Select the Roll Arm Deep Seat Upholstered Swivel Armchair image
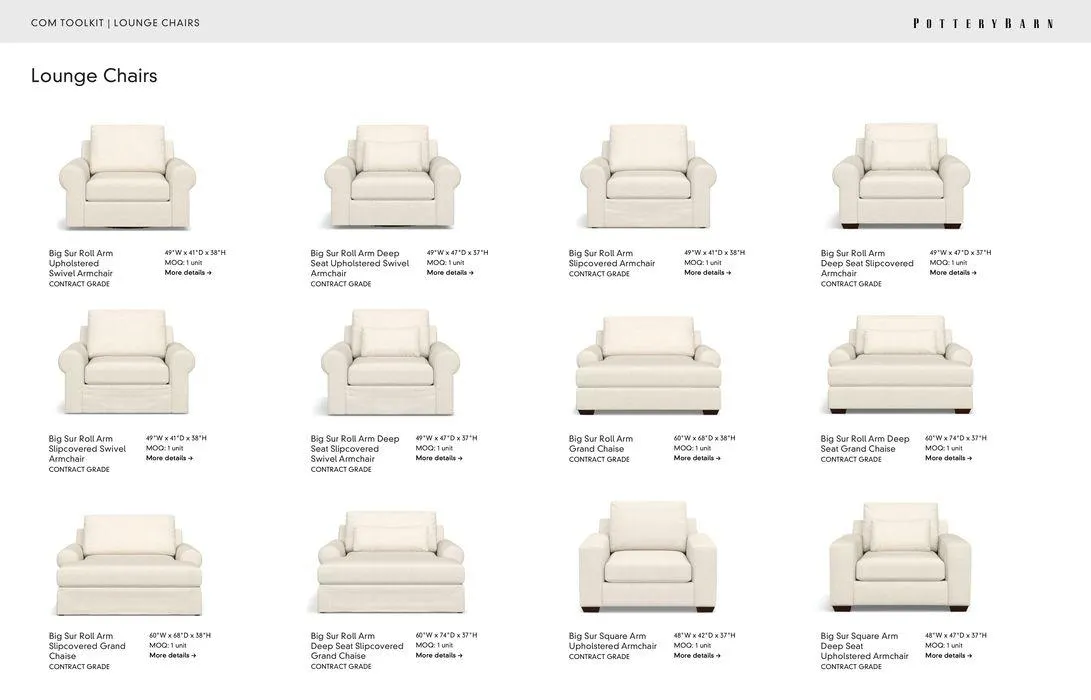This screenshot has height=700, width=1091. (392, 177)
